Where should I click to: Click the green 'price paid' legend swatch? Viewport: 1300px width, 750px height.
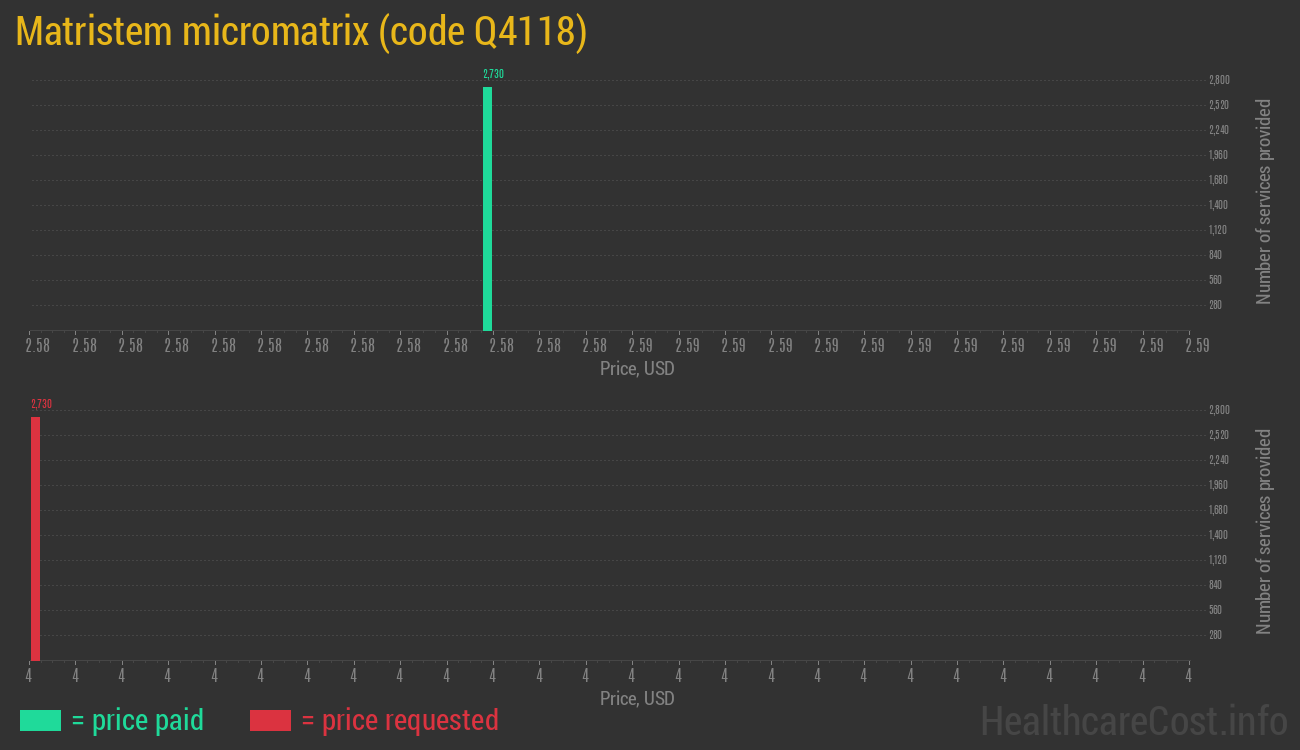(39, 720)
